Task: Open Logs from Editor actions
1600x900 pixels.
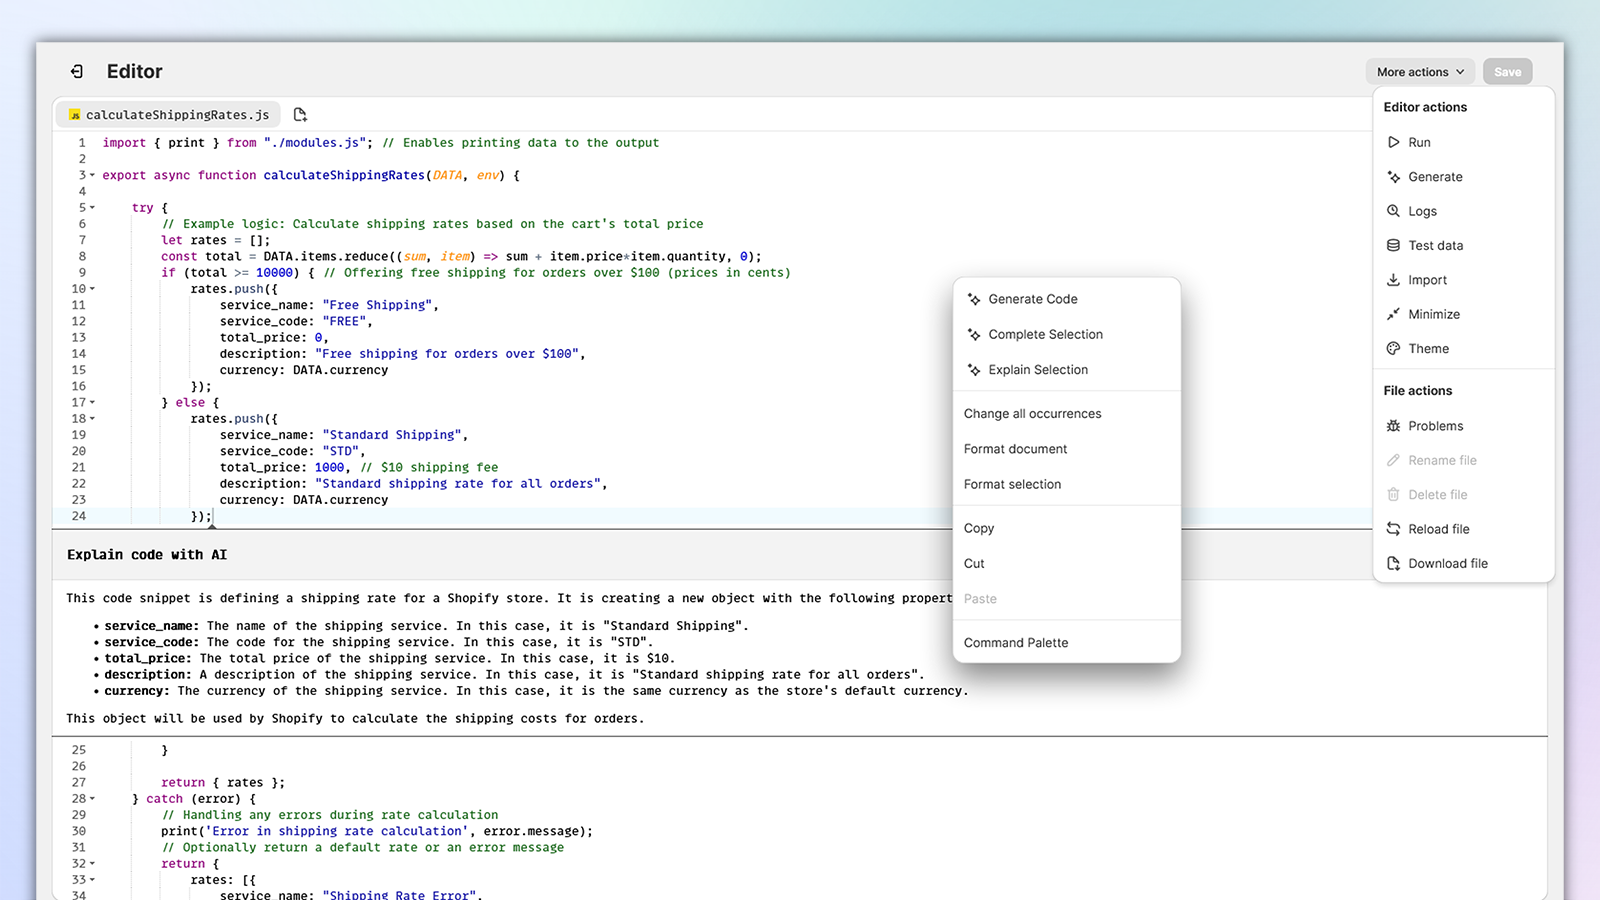Action: 1464,211
